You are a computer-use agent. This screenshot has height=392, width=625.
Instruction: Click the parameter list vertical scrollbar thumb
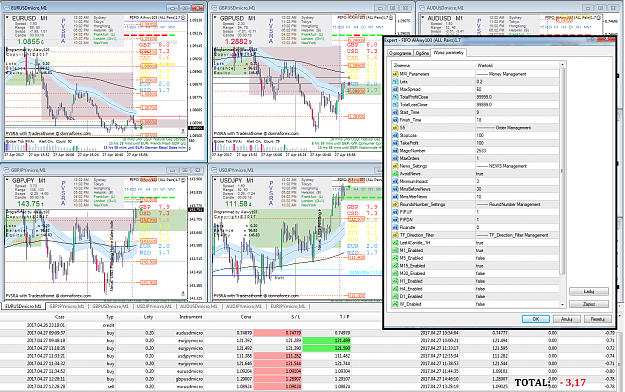[x=562, y=171]
